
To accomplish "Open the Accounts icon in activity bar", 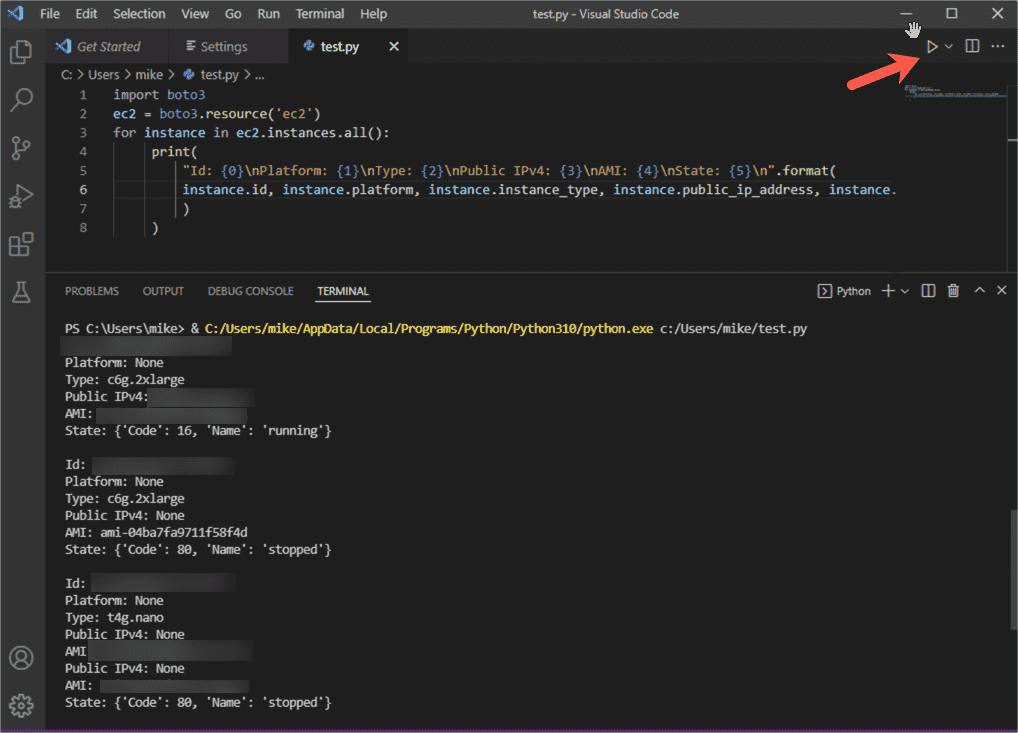I will pyautogui.click(x=21, y=658).
